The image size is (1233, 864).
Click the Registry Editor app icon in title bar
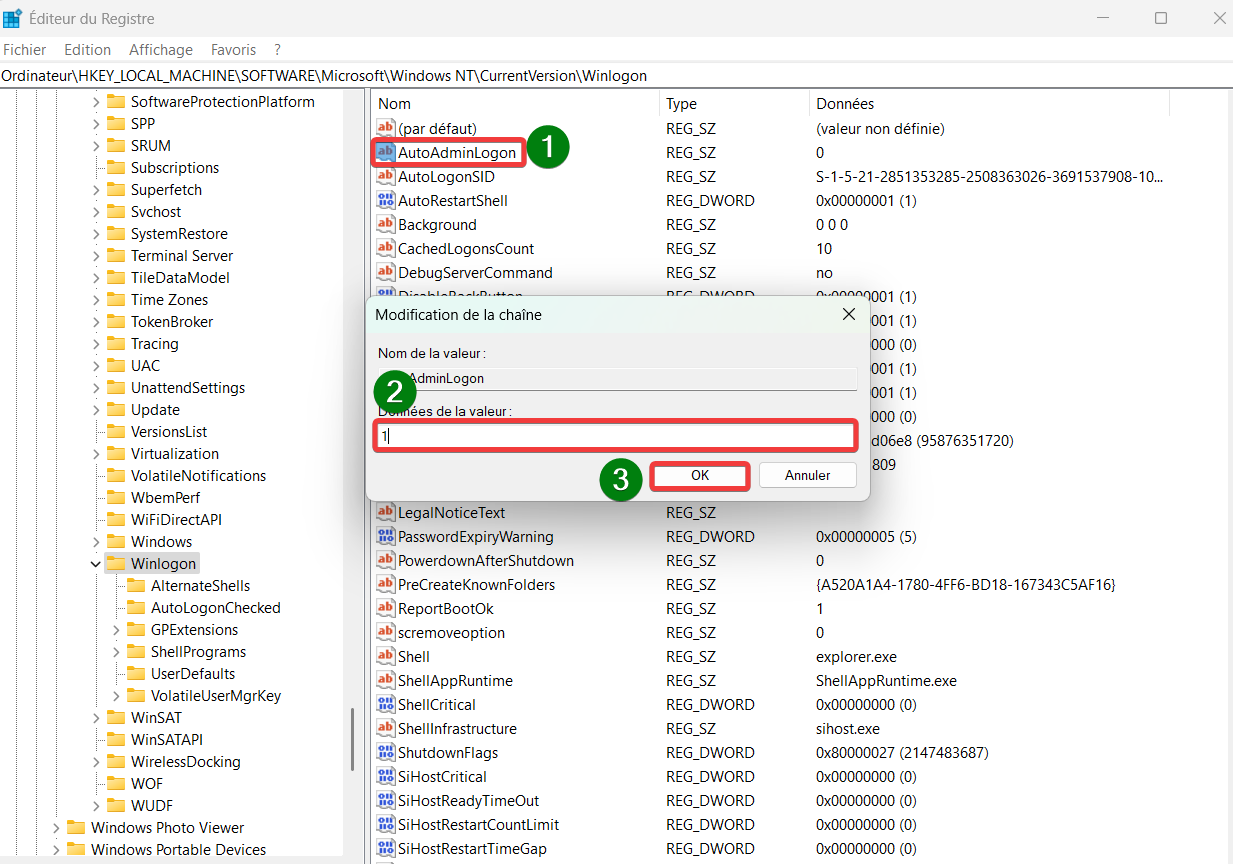click(x=13, y=18)
